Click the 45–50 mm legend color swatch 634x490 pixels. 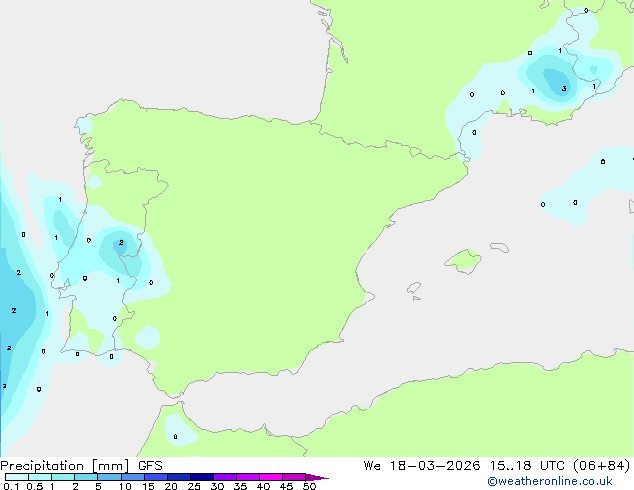pos(294,477)
